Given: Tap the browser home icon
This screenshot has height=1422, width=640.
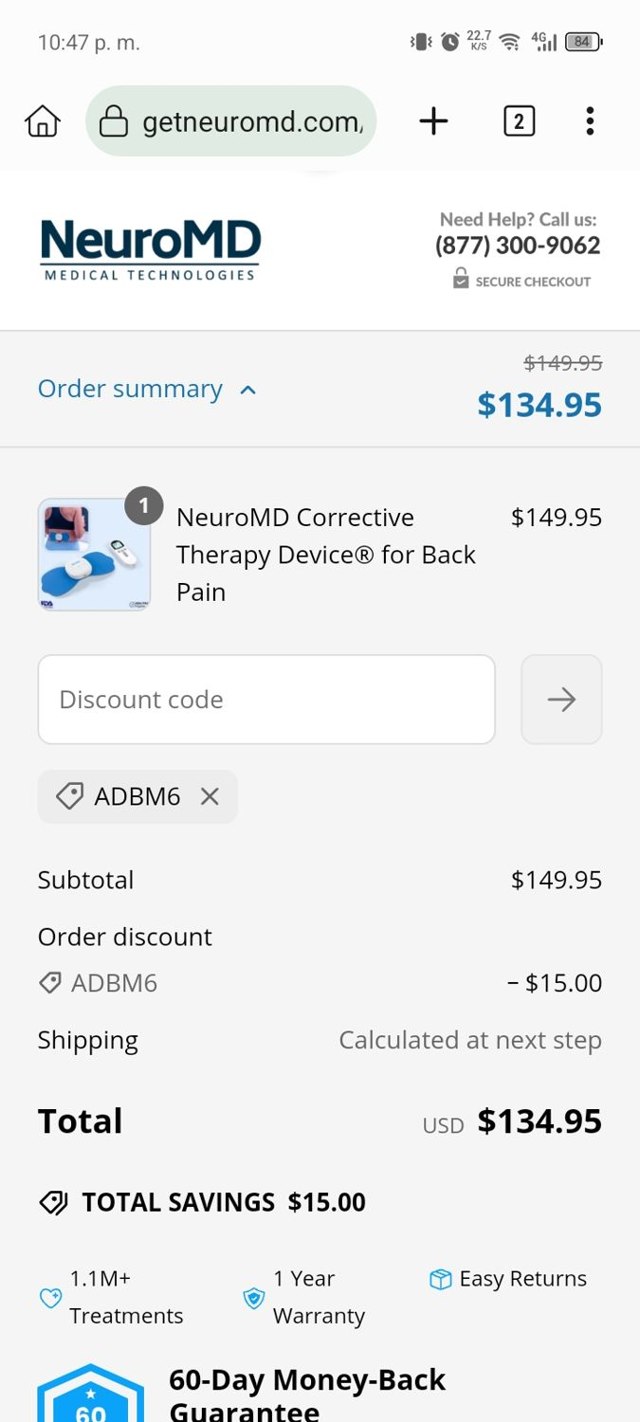Looking at the screenshot, I should point(42,122).
